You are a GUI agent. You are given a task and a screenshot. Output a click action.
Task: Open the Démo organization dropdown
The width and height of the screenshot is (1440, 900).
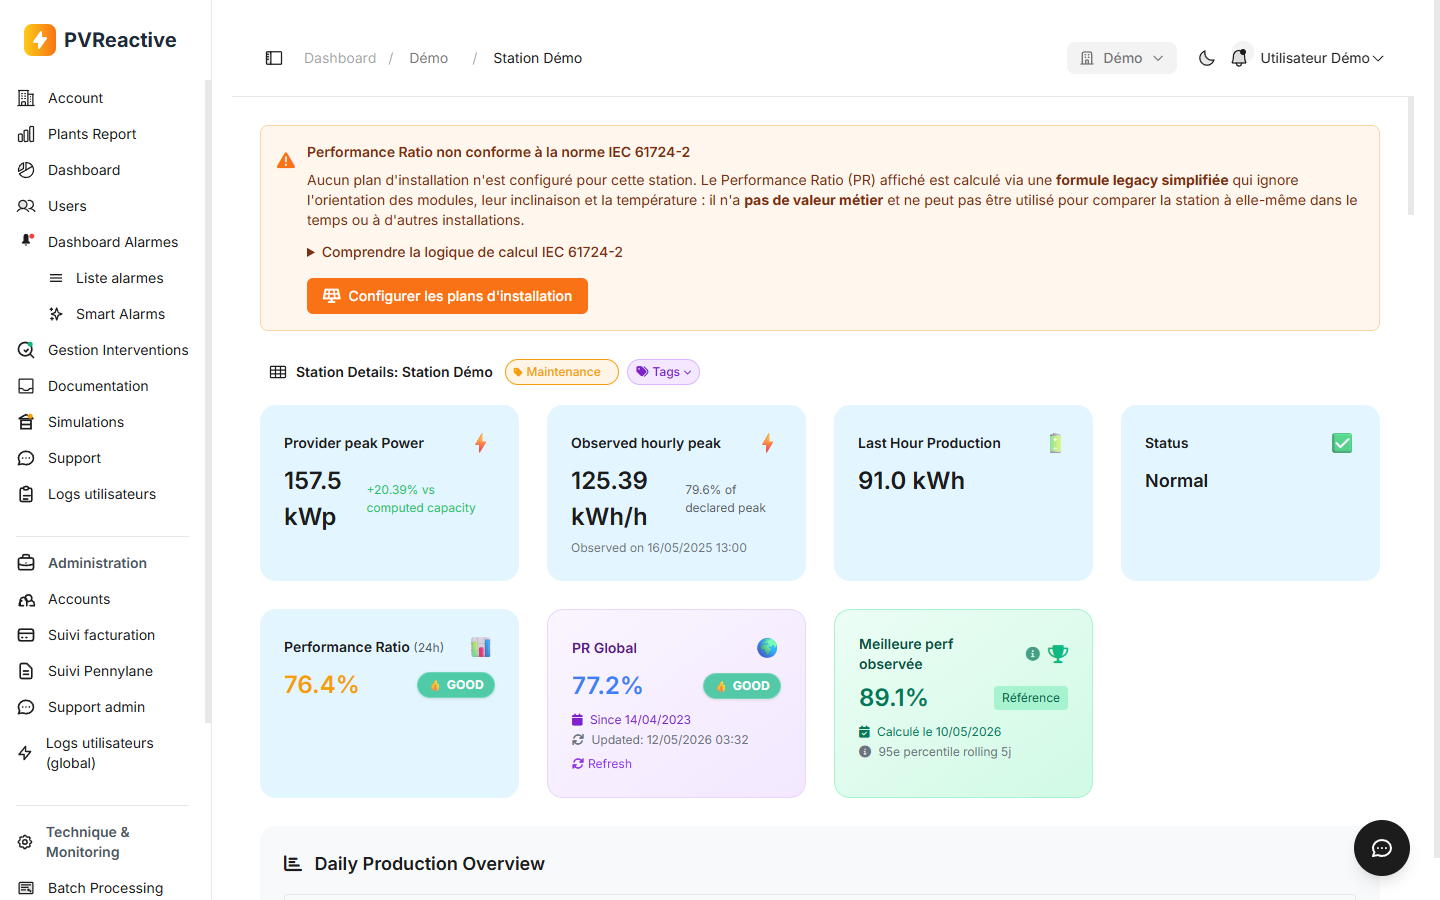coord(1122,58)
